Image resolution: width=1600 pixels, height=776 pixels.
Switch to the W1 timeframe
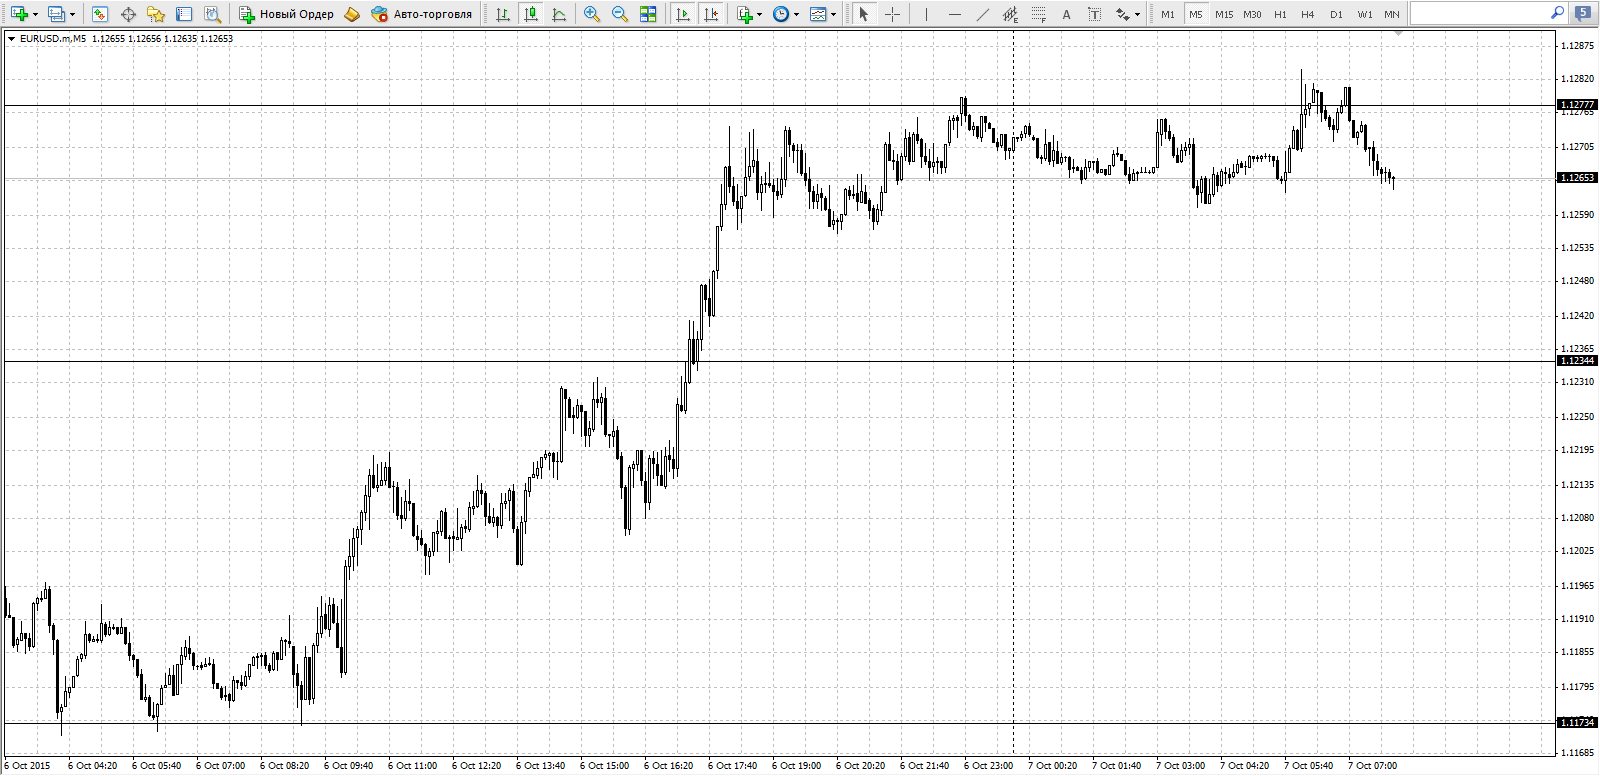(1365, 14)
